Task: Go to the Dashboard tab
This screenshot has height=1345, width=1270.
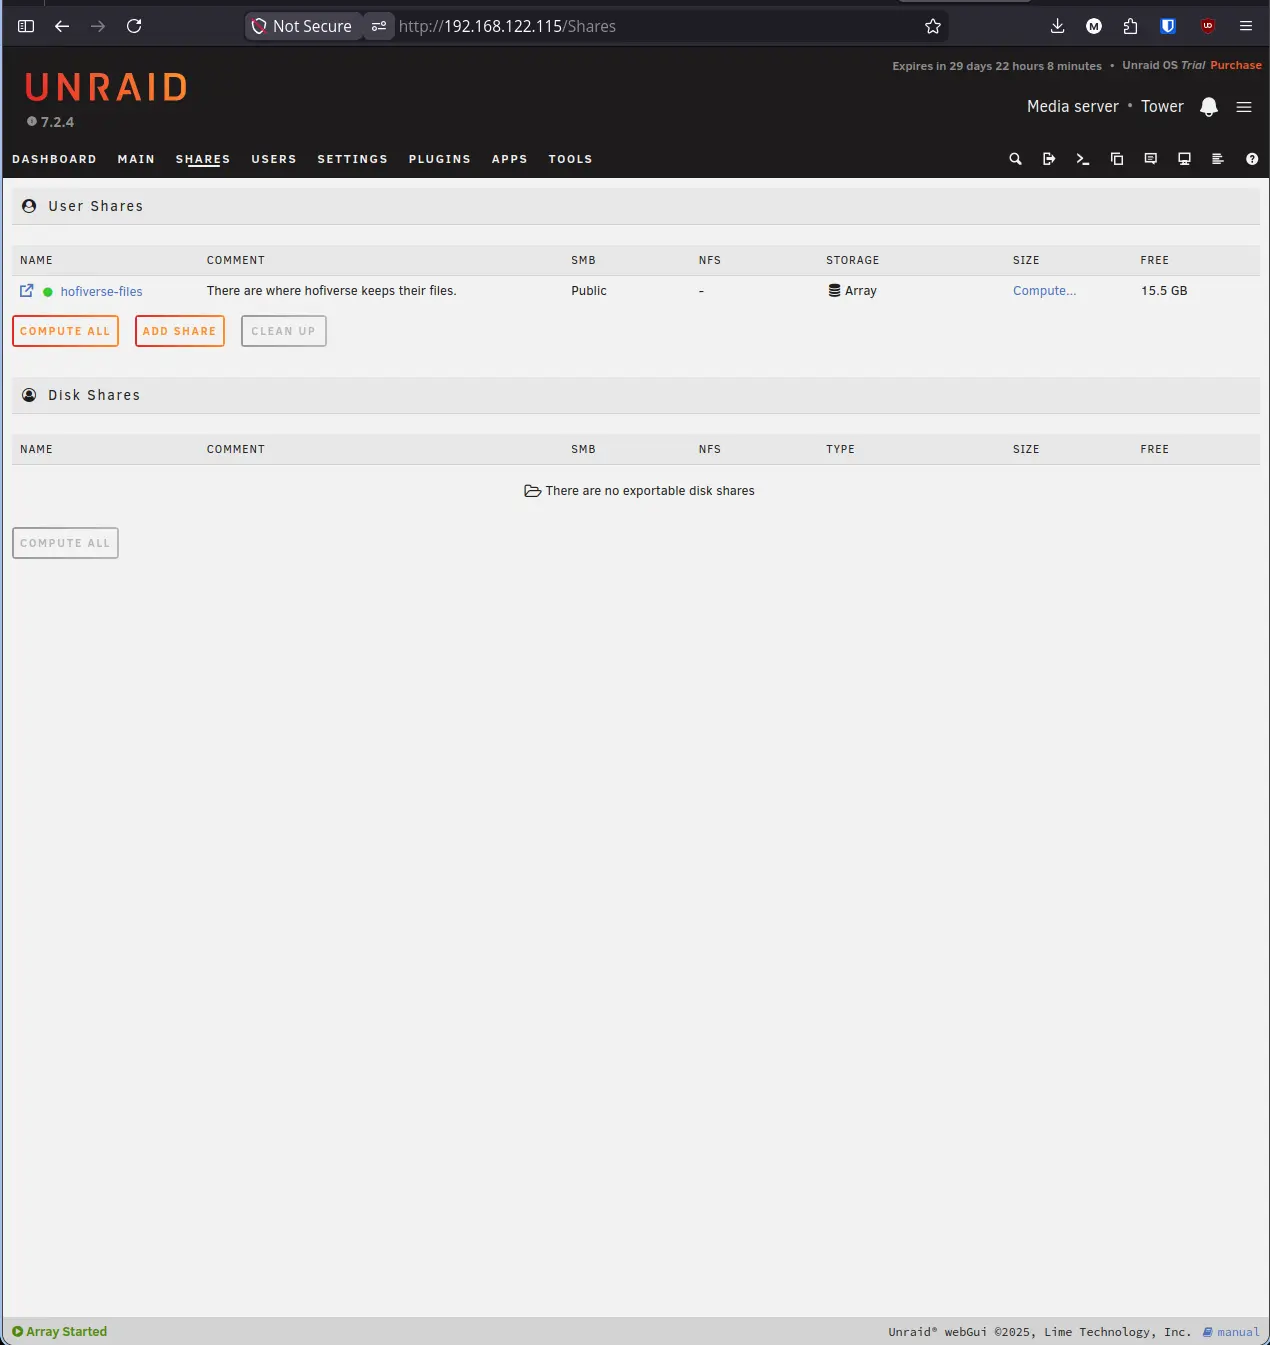Action: tap(54, 159)
